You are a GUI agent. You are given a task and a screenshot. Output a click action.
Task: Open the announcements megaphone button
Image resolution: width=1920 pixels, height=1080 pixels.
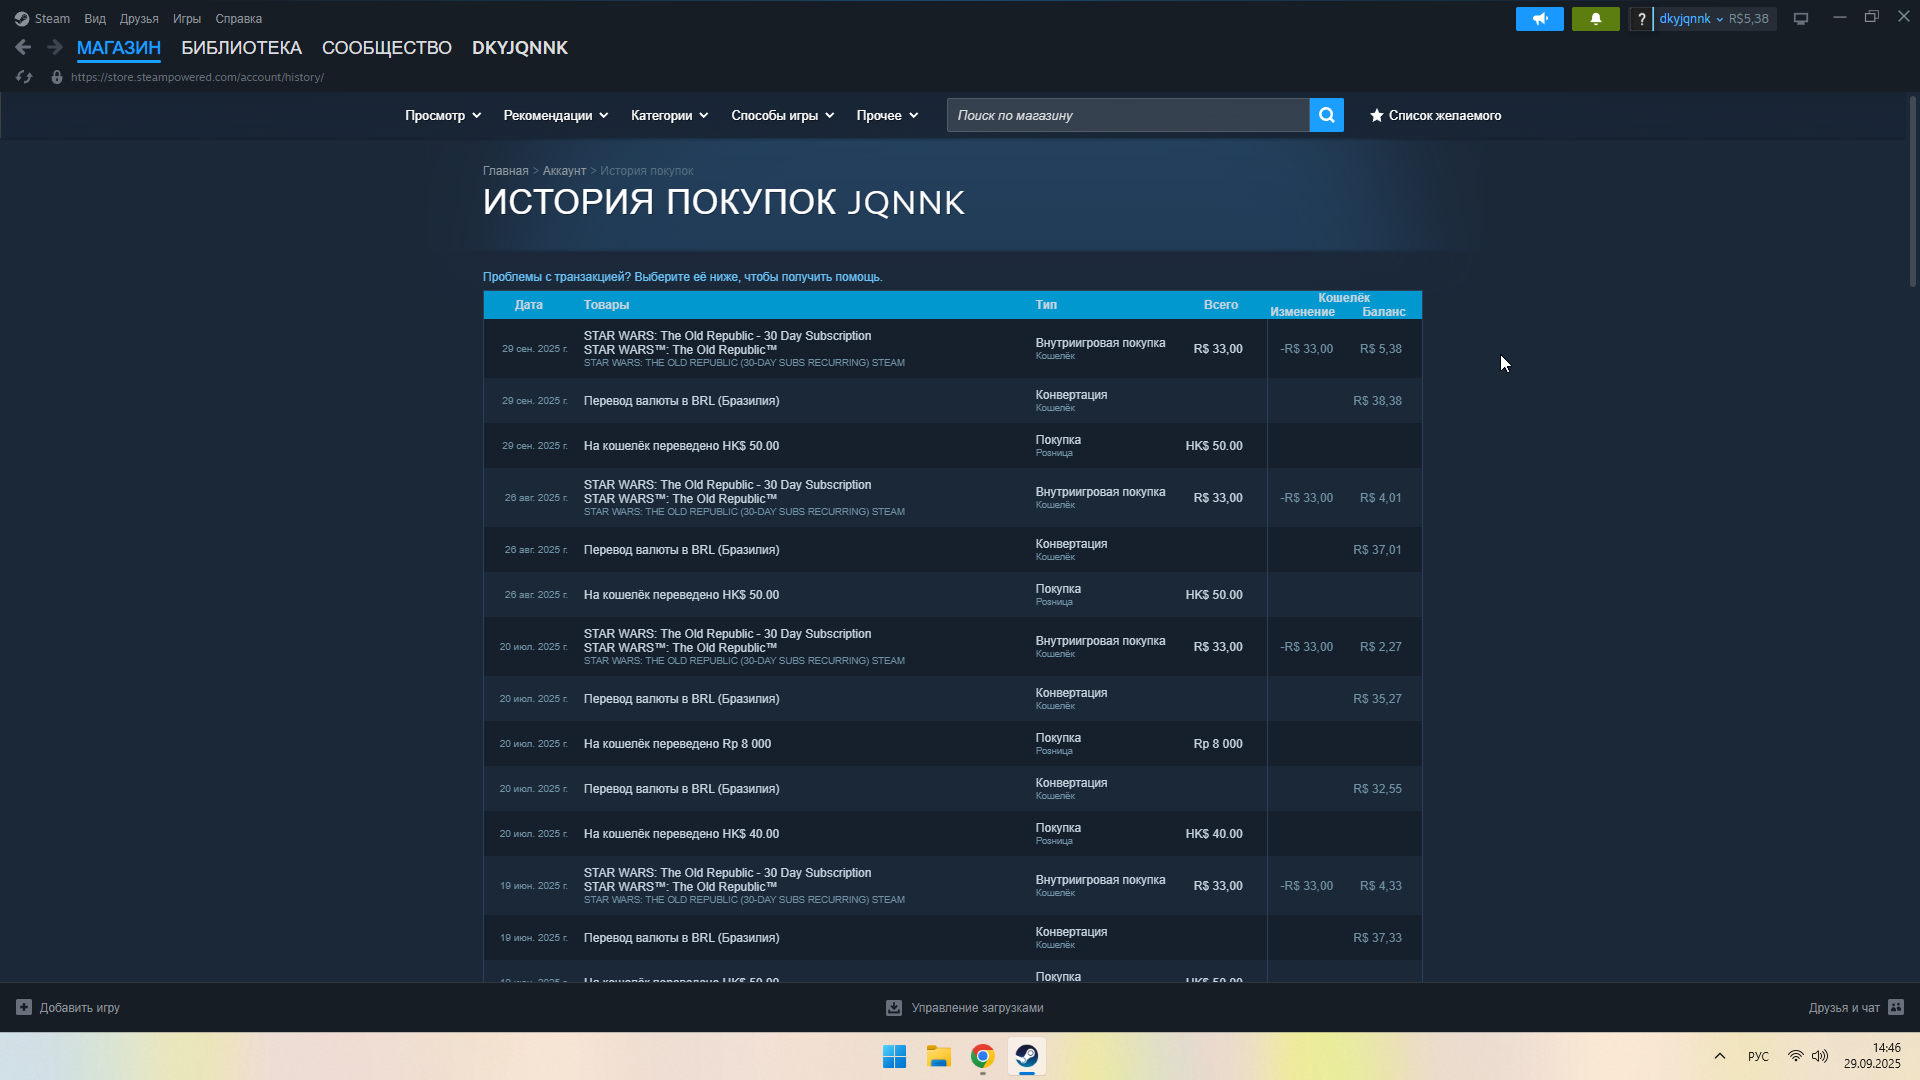tap(1539, 19)
